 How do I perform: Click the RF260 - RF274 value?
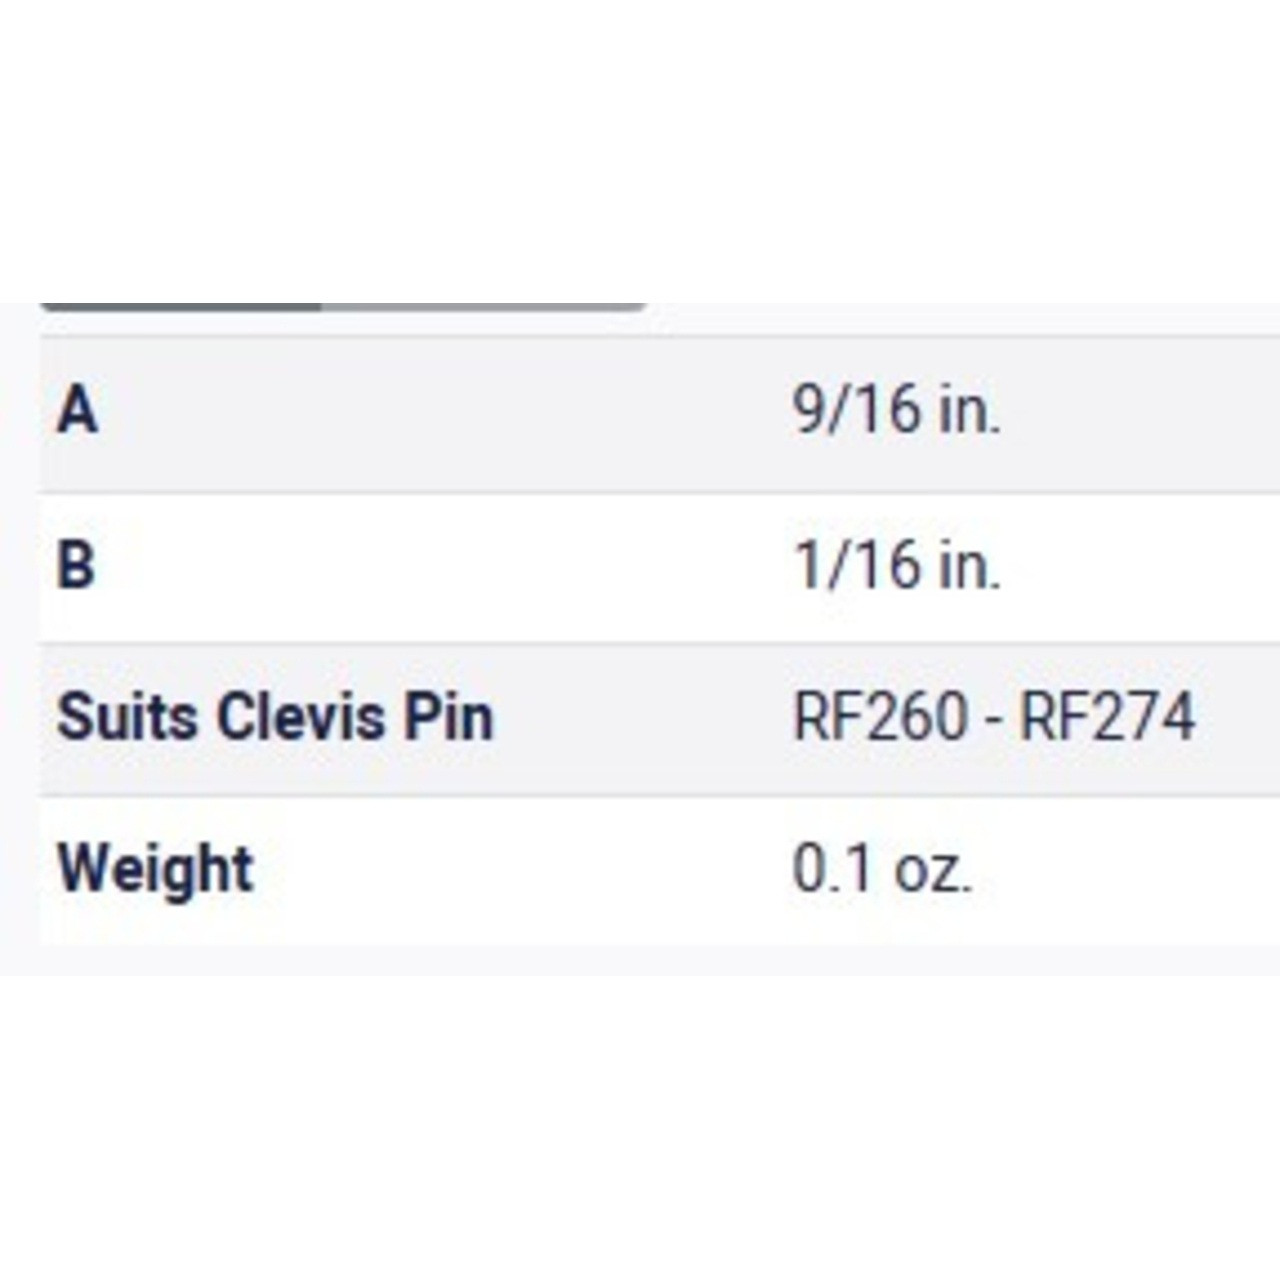pos(994,717)
